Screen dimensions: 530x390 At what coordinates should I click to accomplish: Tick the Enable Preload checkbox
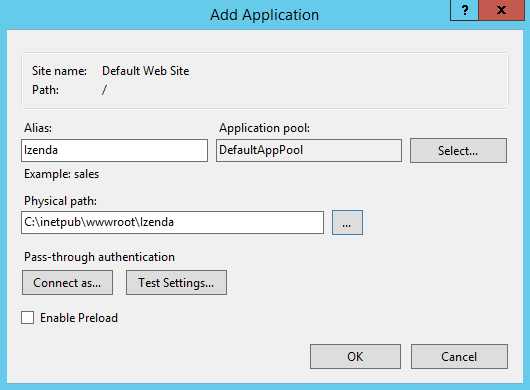click(27, 318)
